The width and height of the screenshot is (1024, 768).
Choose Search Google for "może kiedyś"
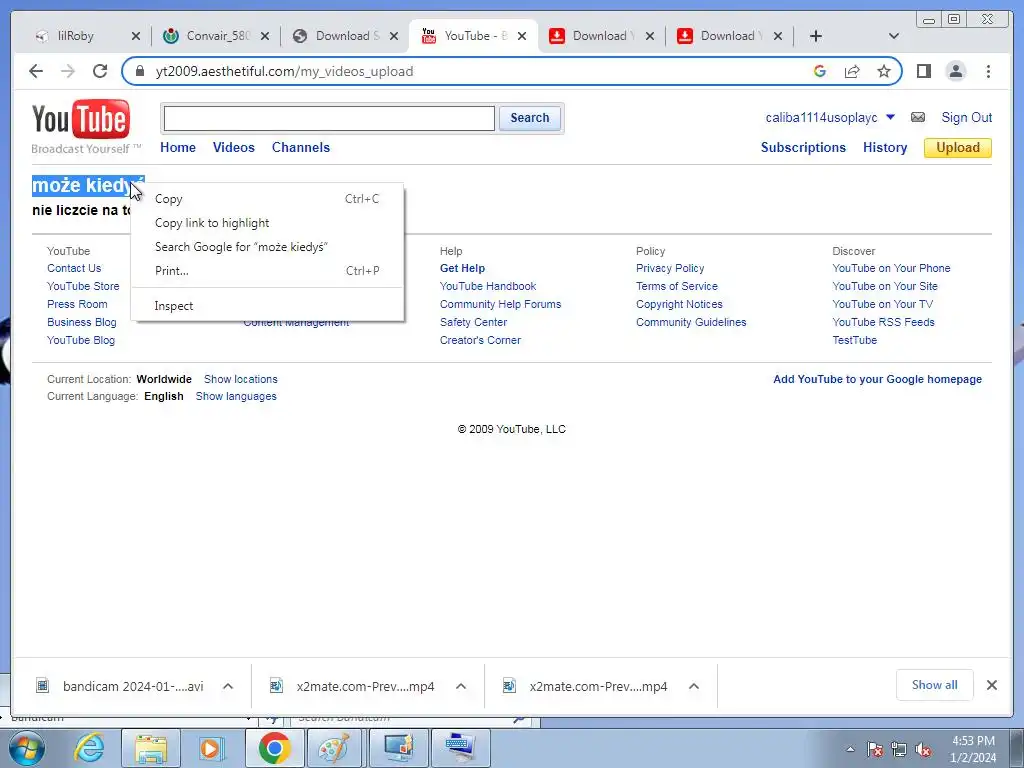coord(267,247)
